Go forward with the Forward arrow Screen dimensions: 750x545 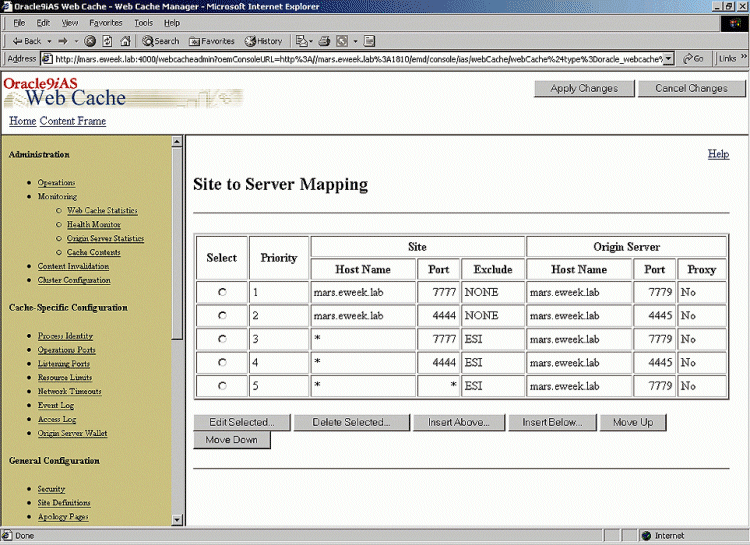63,41
